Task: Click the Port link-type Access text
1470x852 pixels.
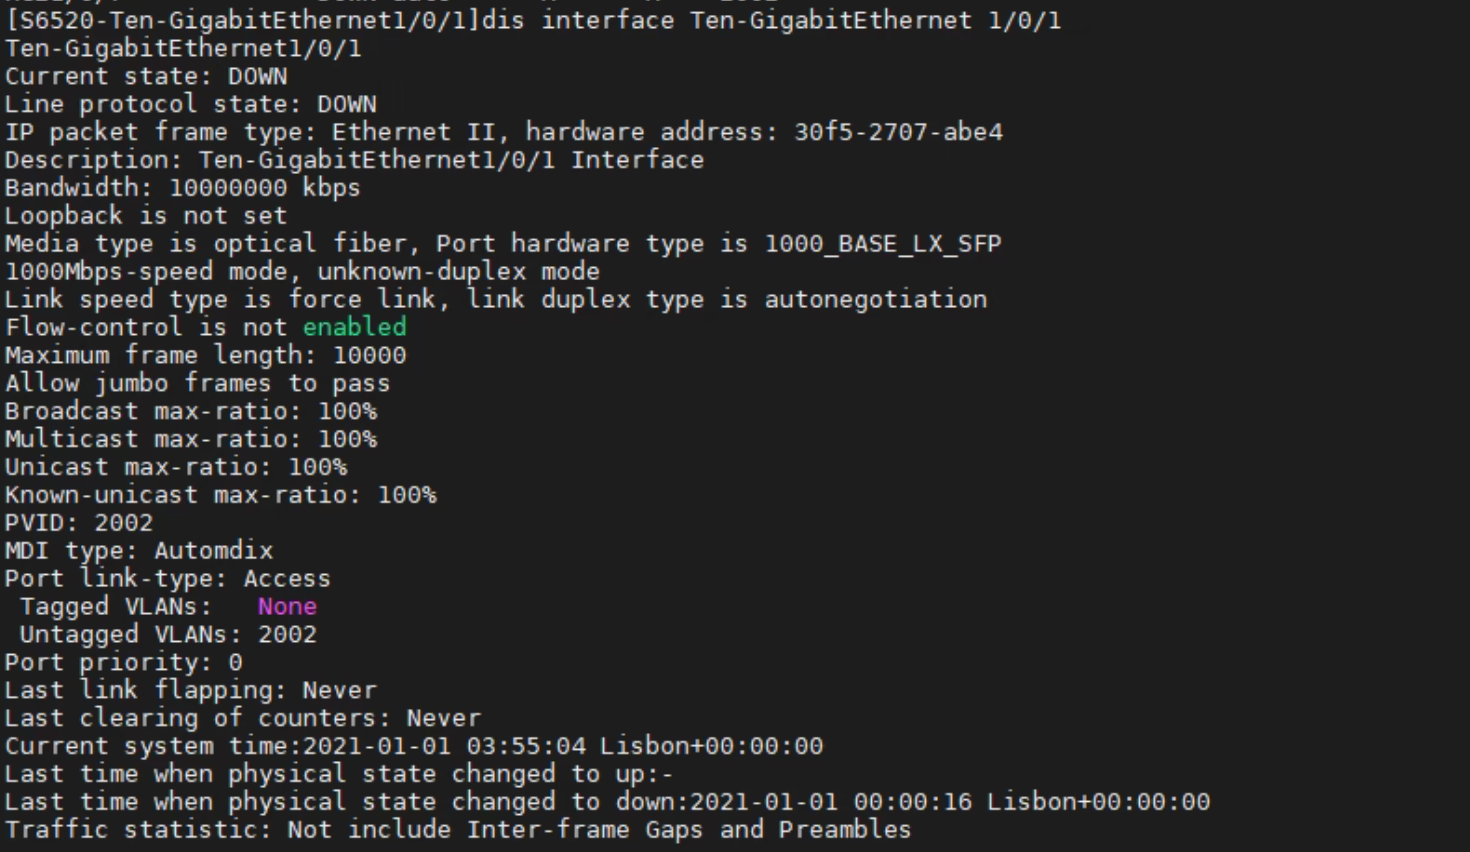Action: [286, 579]
